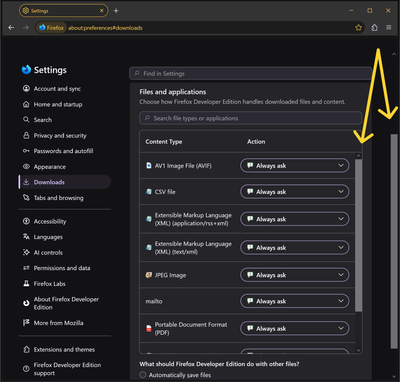Viewport: 400px width, 382px height.
Task: Go to Home and startup settings
Action: click(x=65, y=104)
